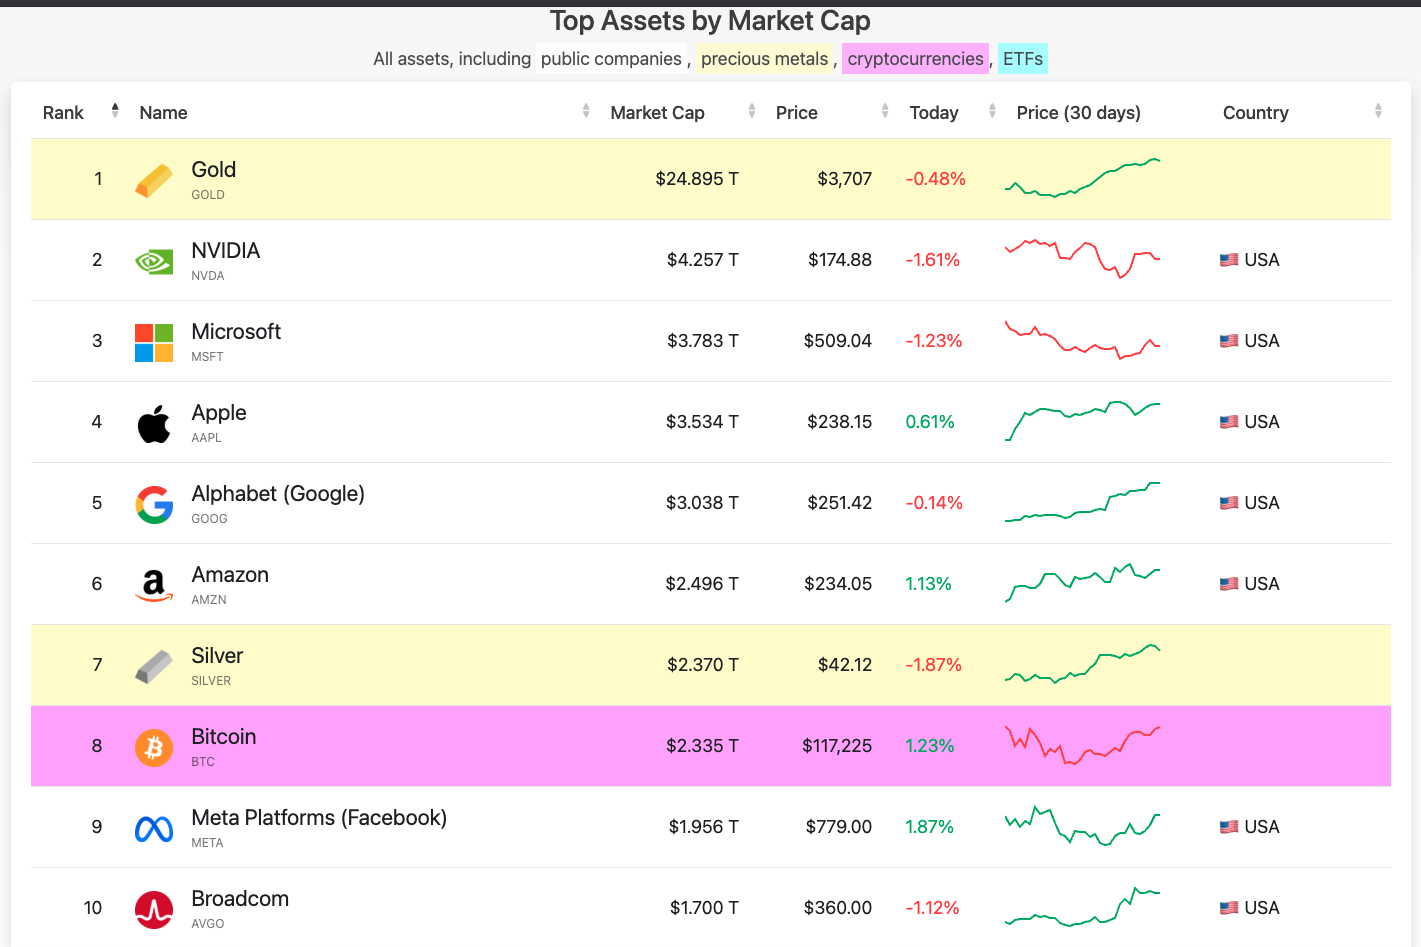Click the USA flag in NVIDIA row
Screen dimensions: 1421x947
1229,260
